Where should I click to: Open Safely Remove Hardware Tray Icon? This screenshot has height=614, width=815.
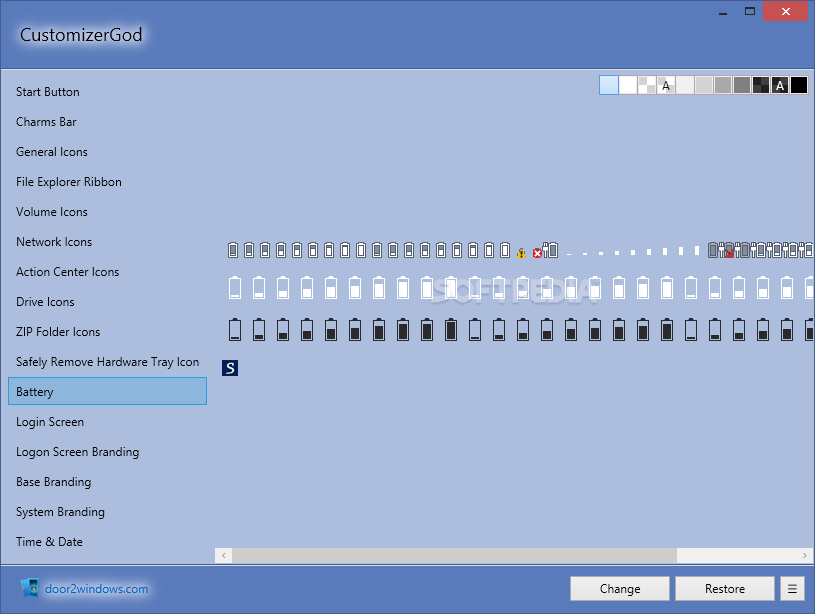point(108,362)
